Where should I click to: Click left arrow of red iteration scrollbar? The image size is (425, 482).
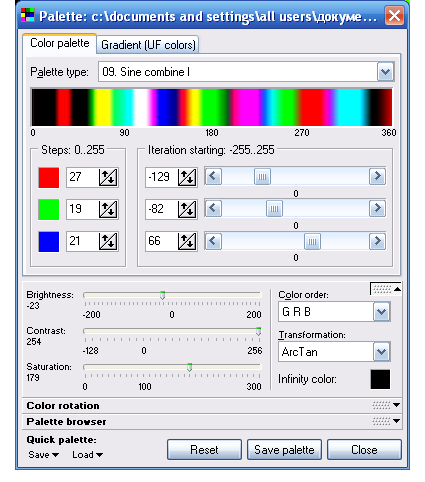[213, 176]
